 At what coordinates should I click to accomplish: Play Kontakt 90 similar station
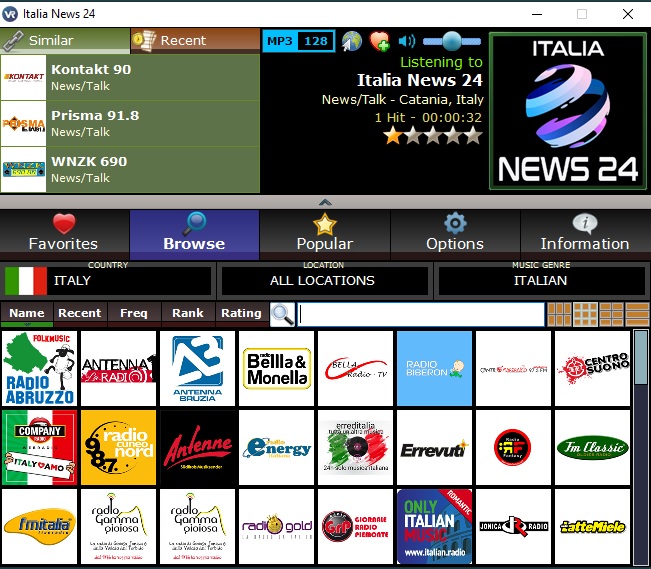tap(130, 78)
